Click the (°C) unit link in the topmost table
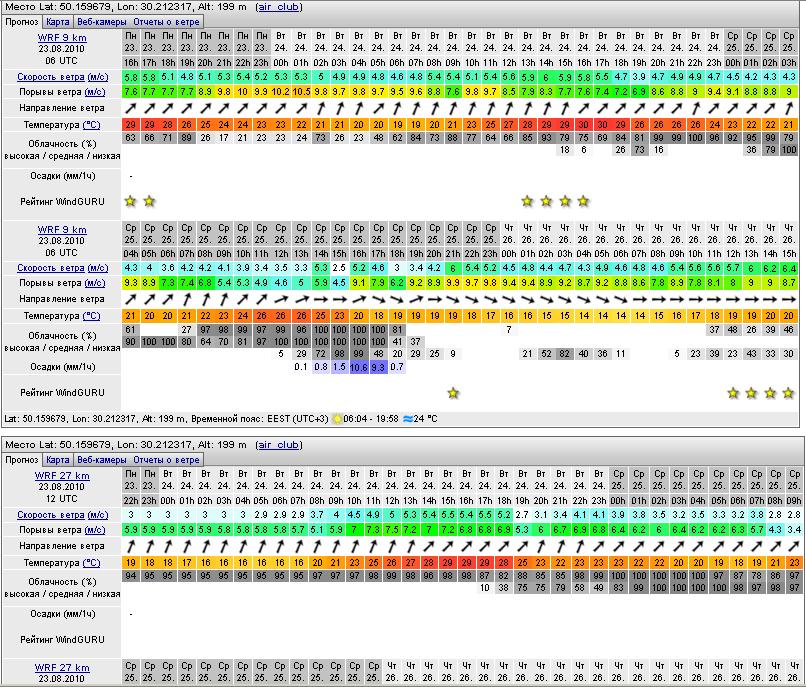Viewport: 806px width, 687px height. 91,125
